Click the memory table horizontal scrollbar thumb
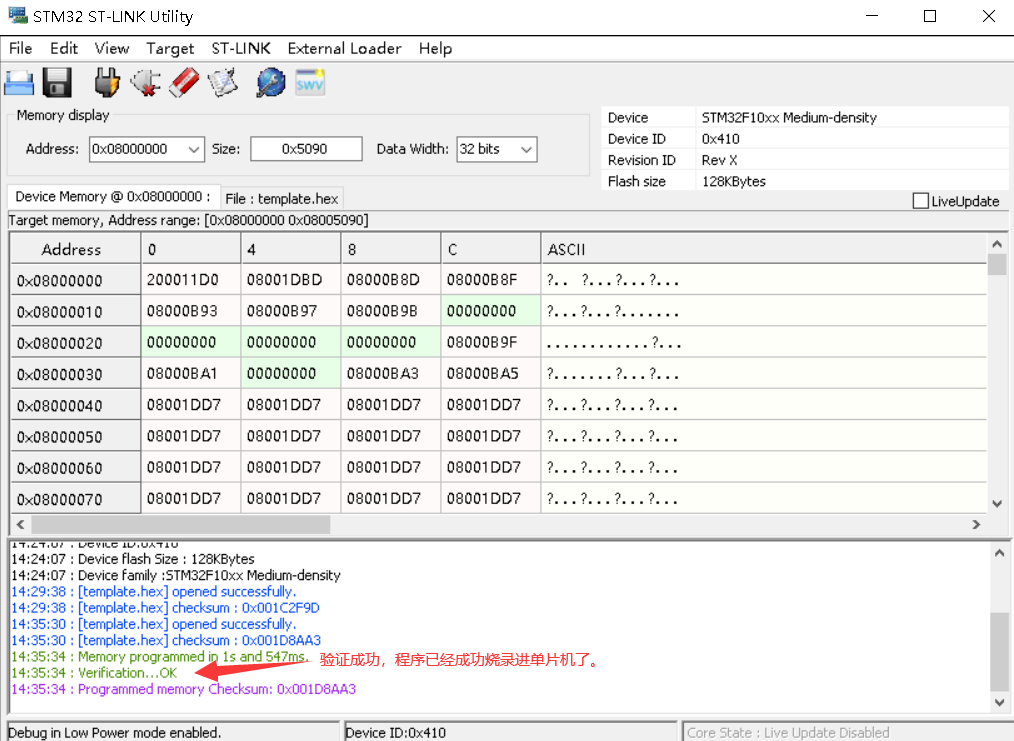 180,524
